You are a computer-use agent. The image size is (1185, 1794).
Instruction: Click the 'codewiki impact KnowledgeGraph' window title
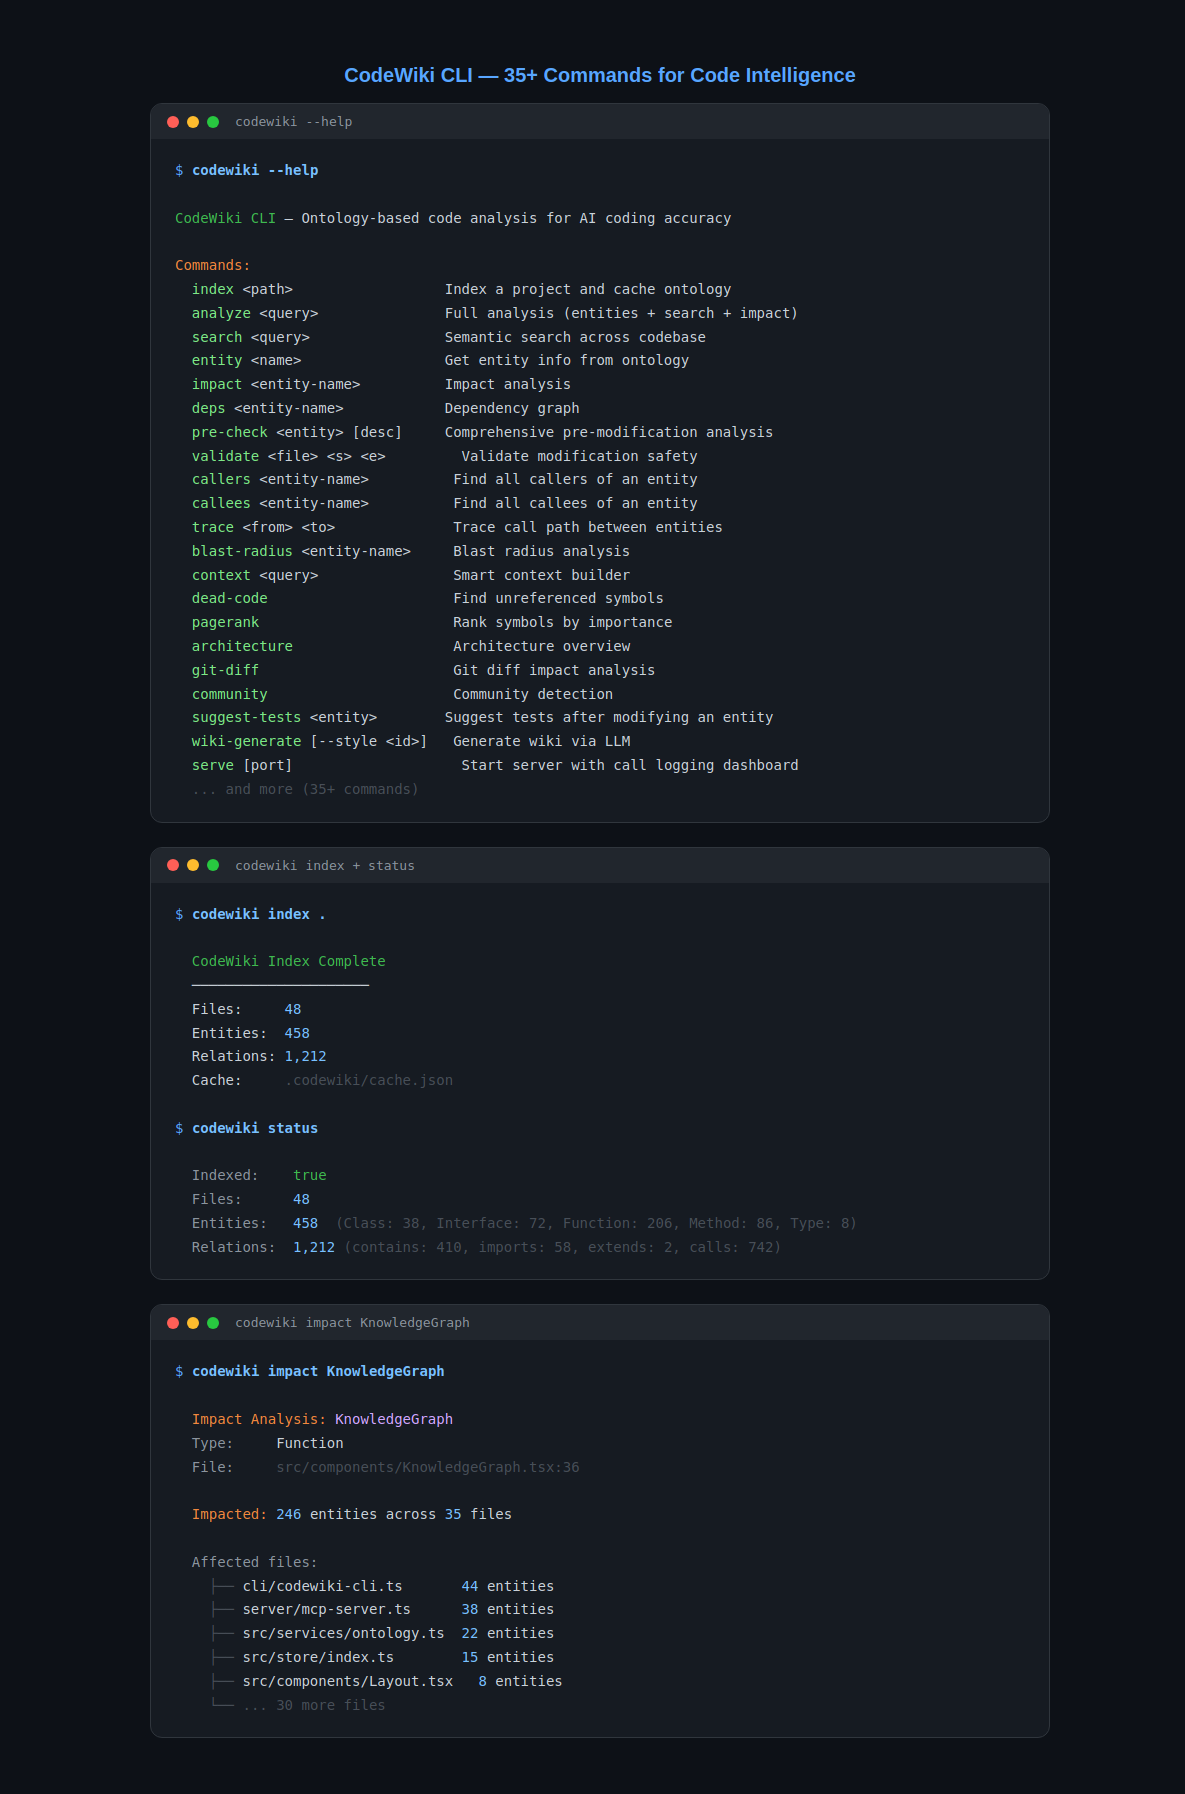[x=352, y=1323]
